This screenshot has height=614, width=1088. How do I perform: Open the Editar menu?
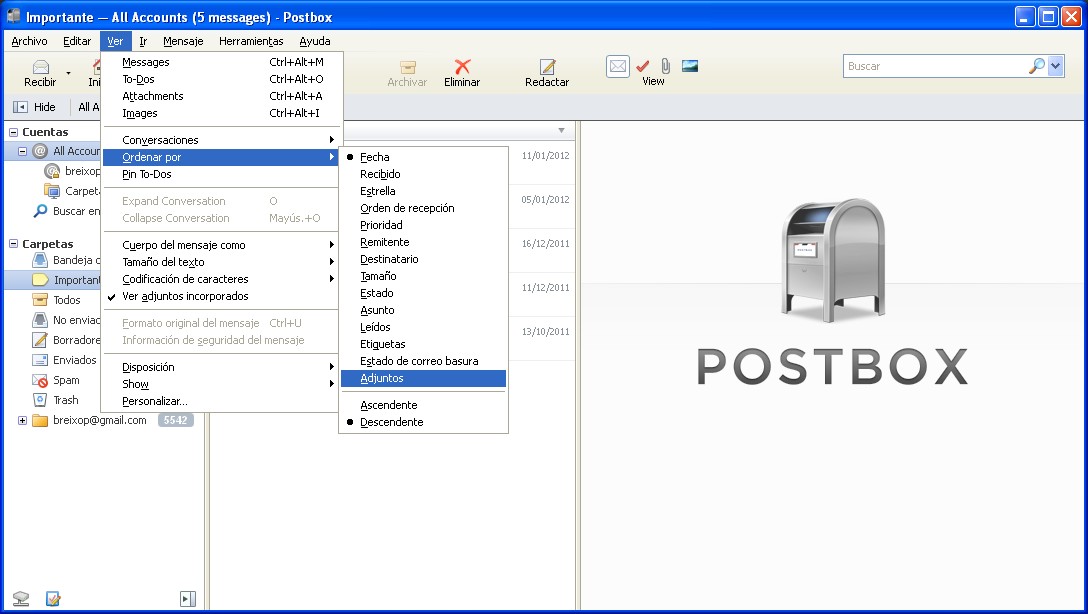point(77,41)
